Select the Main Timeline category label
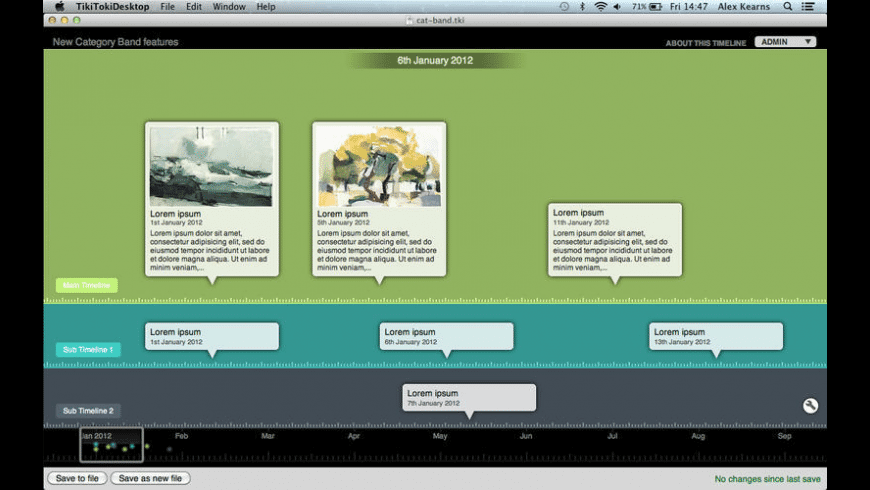The height and width of the screenshot is (490, 870). [87, 285]
